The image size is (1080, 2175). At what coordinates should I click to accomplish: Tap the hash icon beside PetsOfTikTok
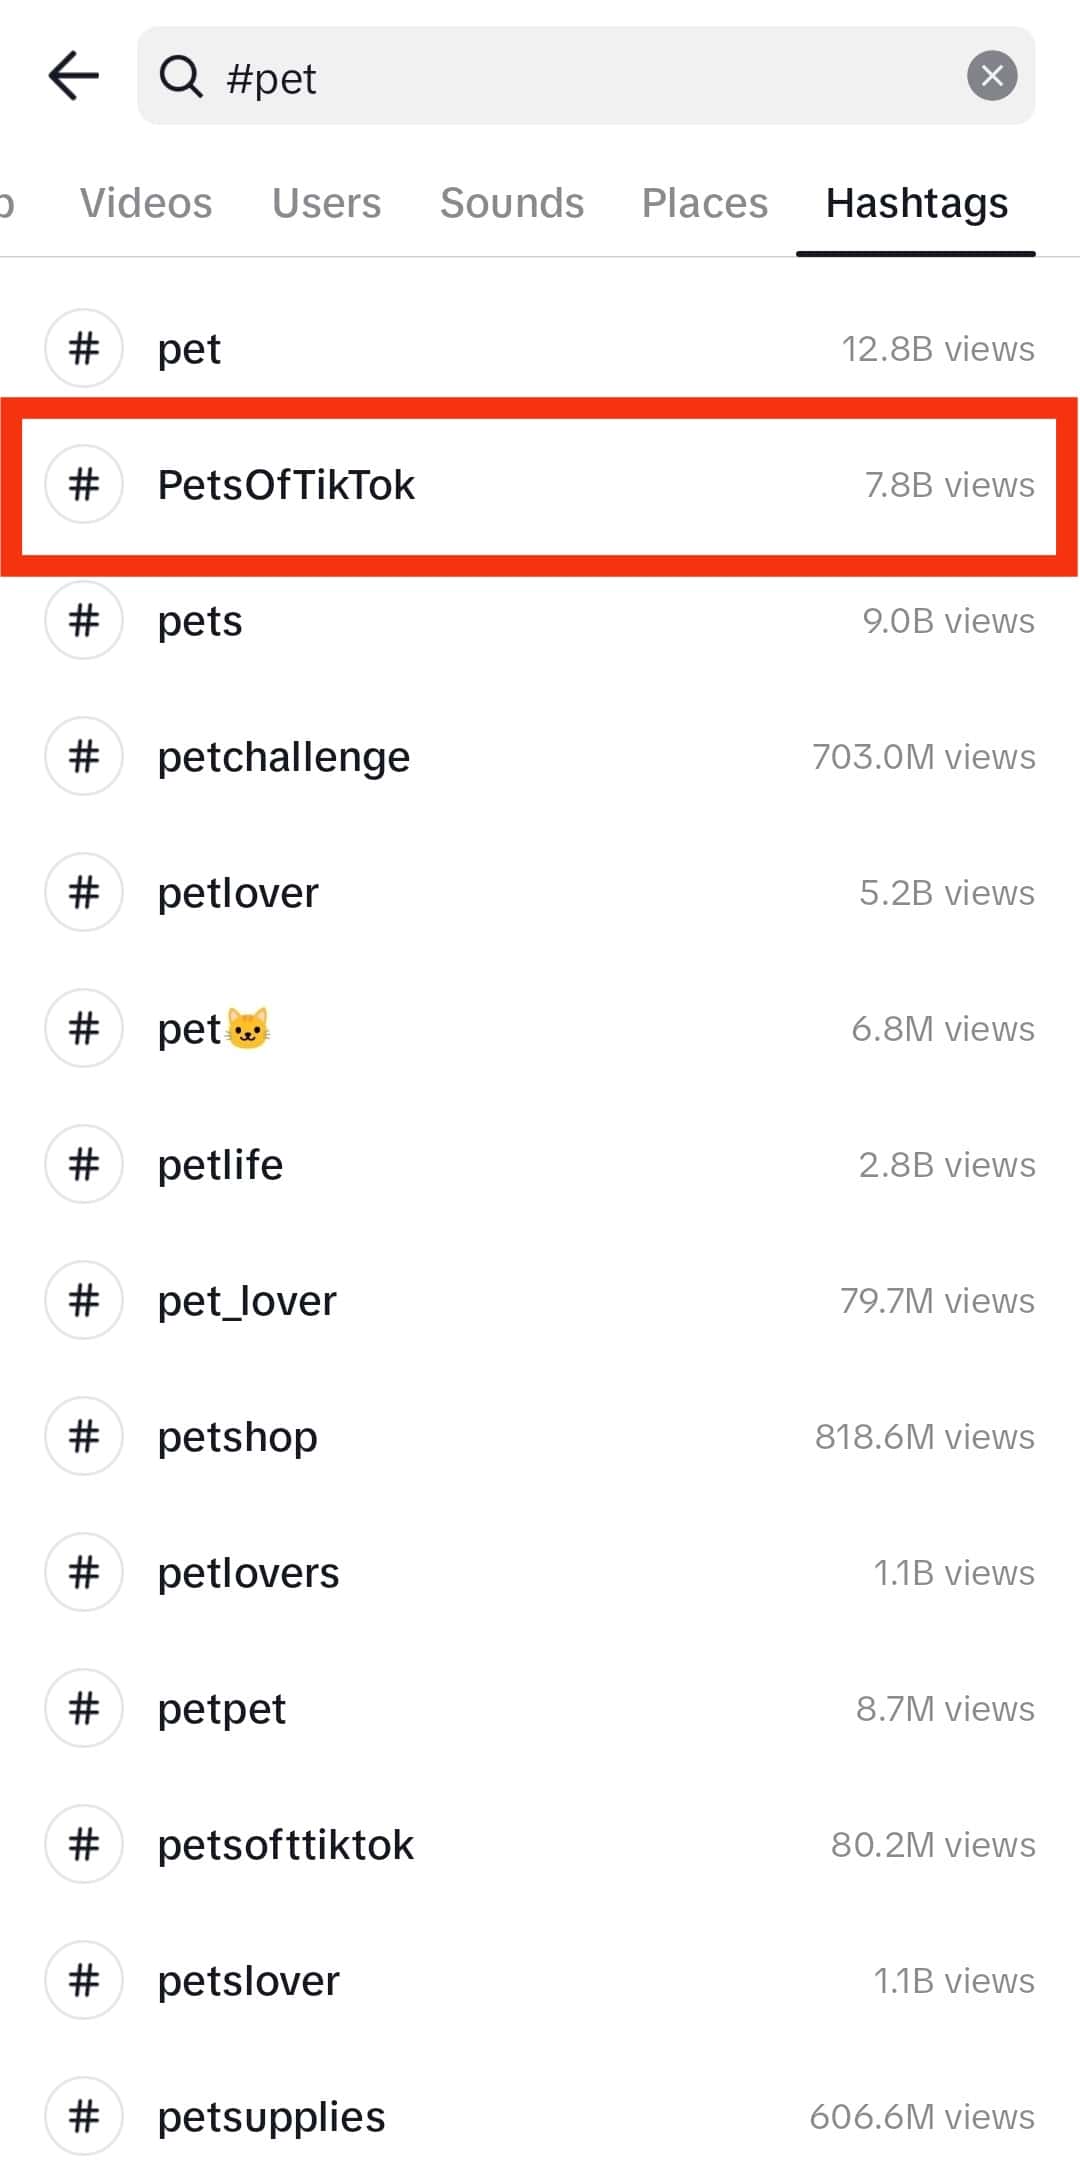click(84, 485)
